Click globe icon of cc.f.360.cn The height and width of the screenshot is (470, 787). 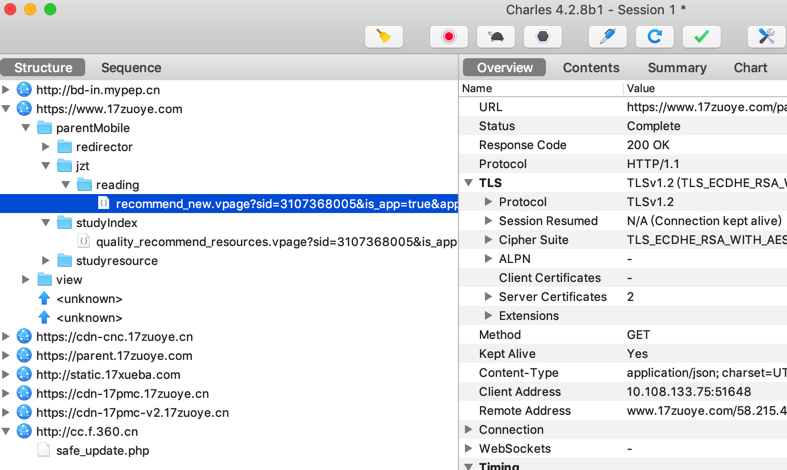coord(24,431)
